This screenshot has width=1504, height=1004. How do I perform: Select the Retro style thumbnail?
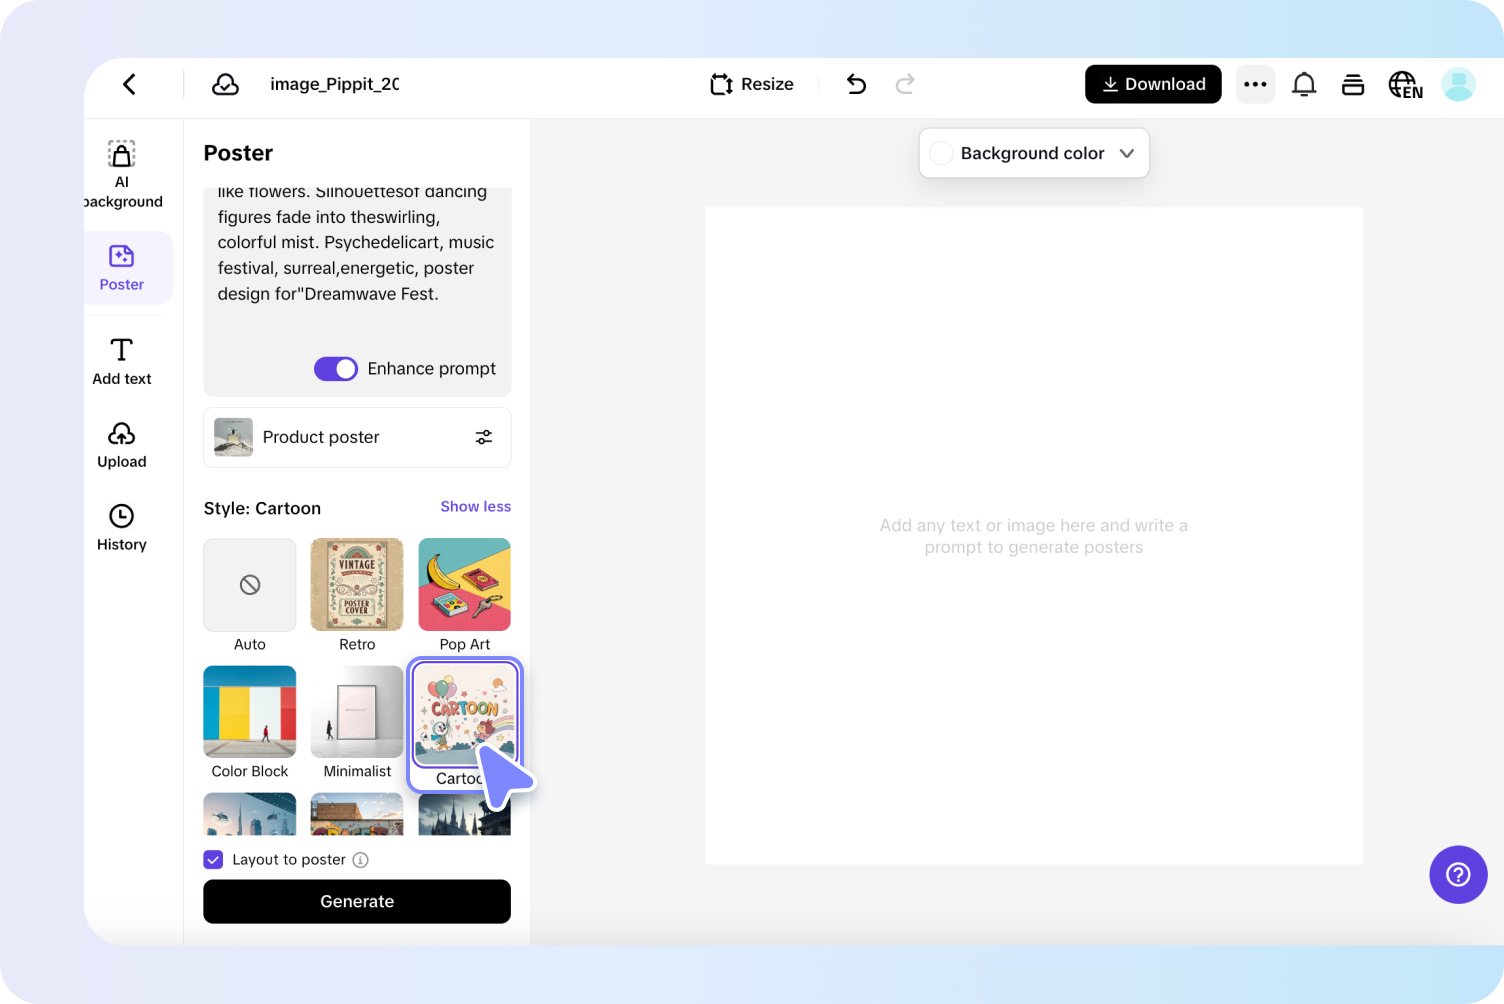pyautogui.click(x=356, y=584)
